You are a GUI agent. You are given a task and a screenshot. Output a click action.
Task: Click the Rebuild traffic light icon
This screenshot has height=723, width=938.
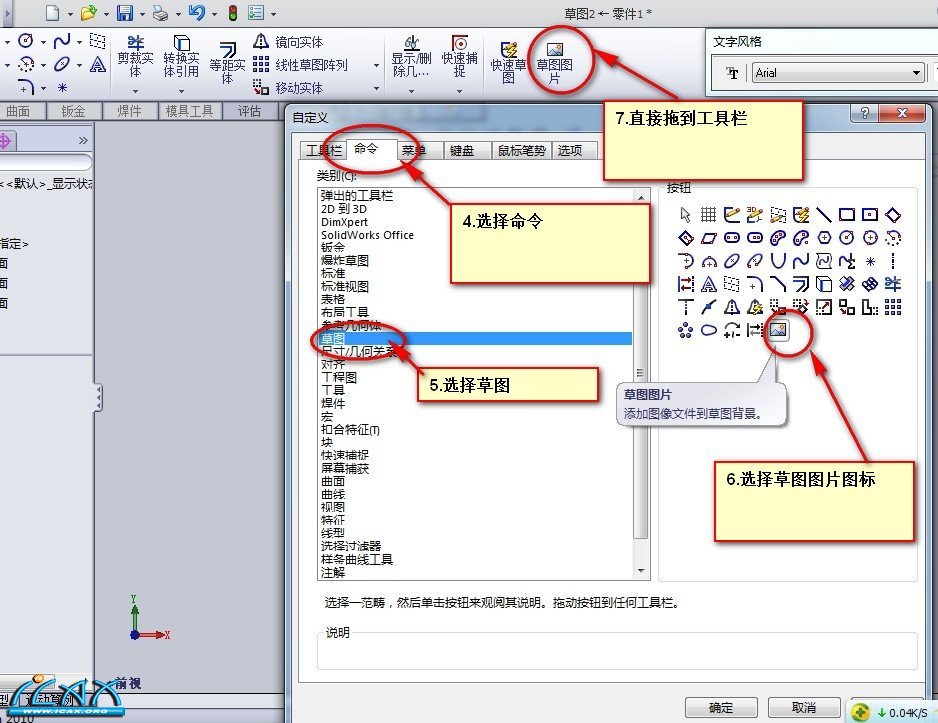233,13
